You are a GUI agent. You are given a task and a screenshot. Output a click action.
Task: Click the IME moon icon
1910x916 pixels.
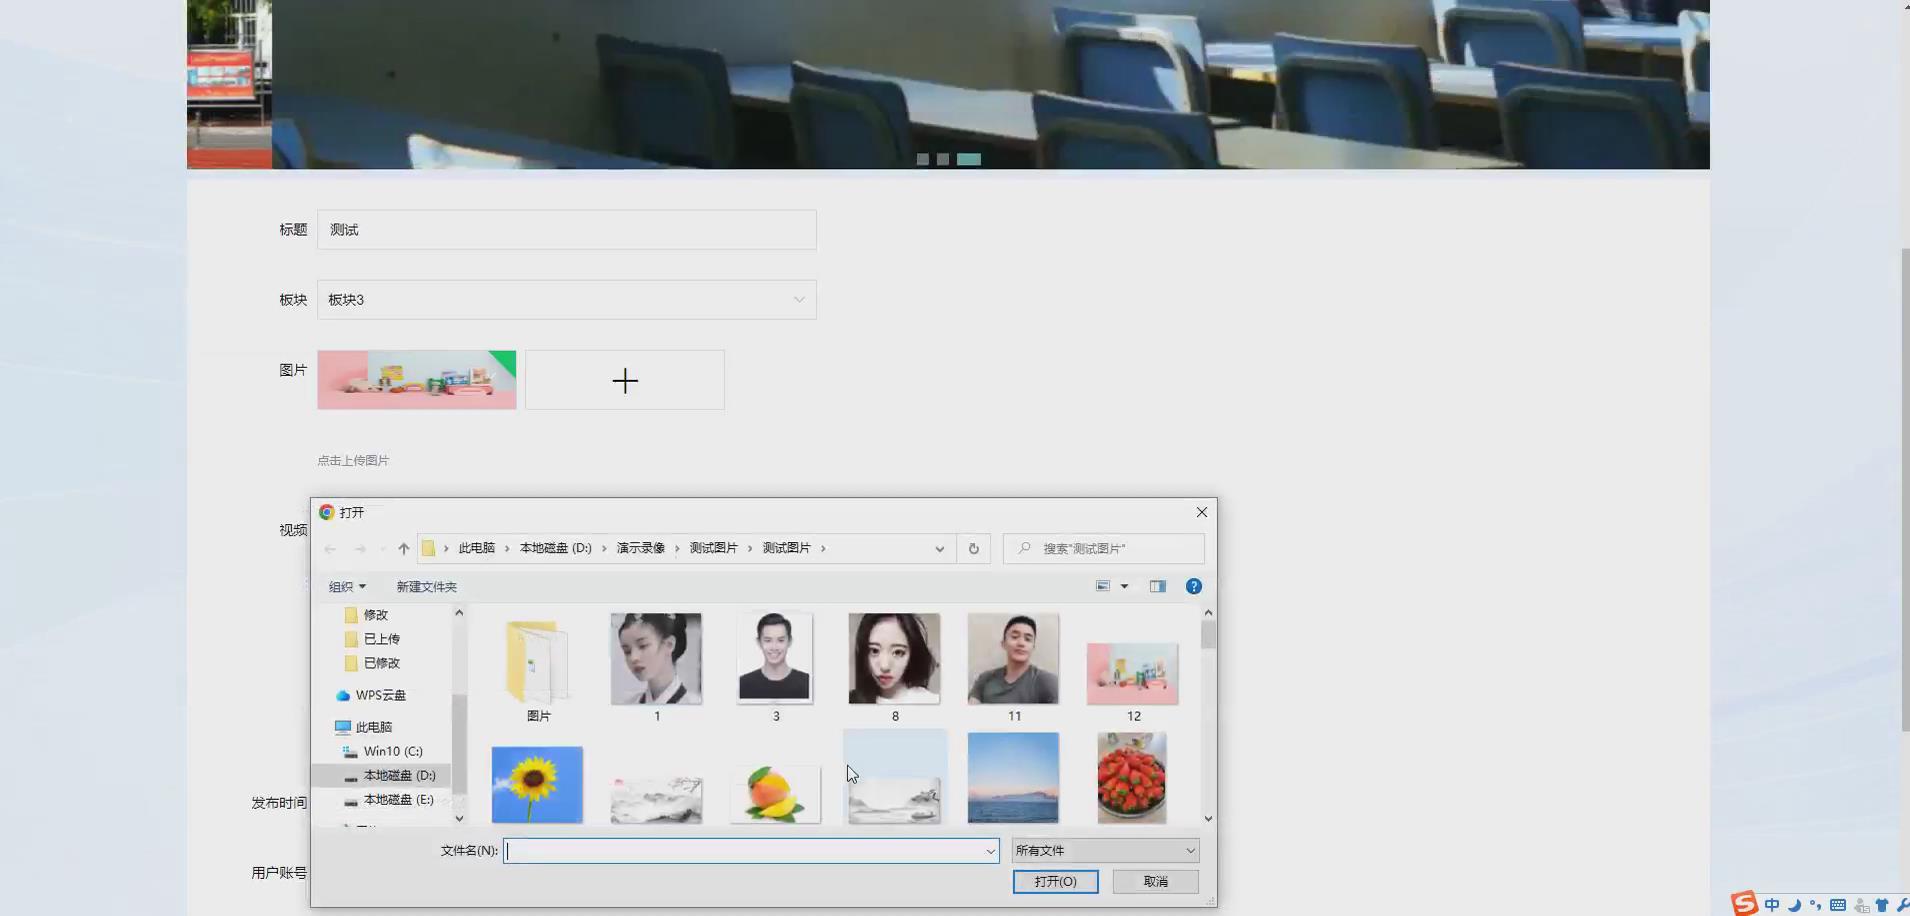(1794, 905)
